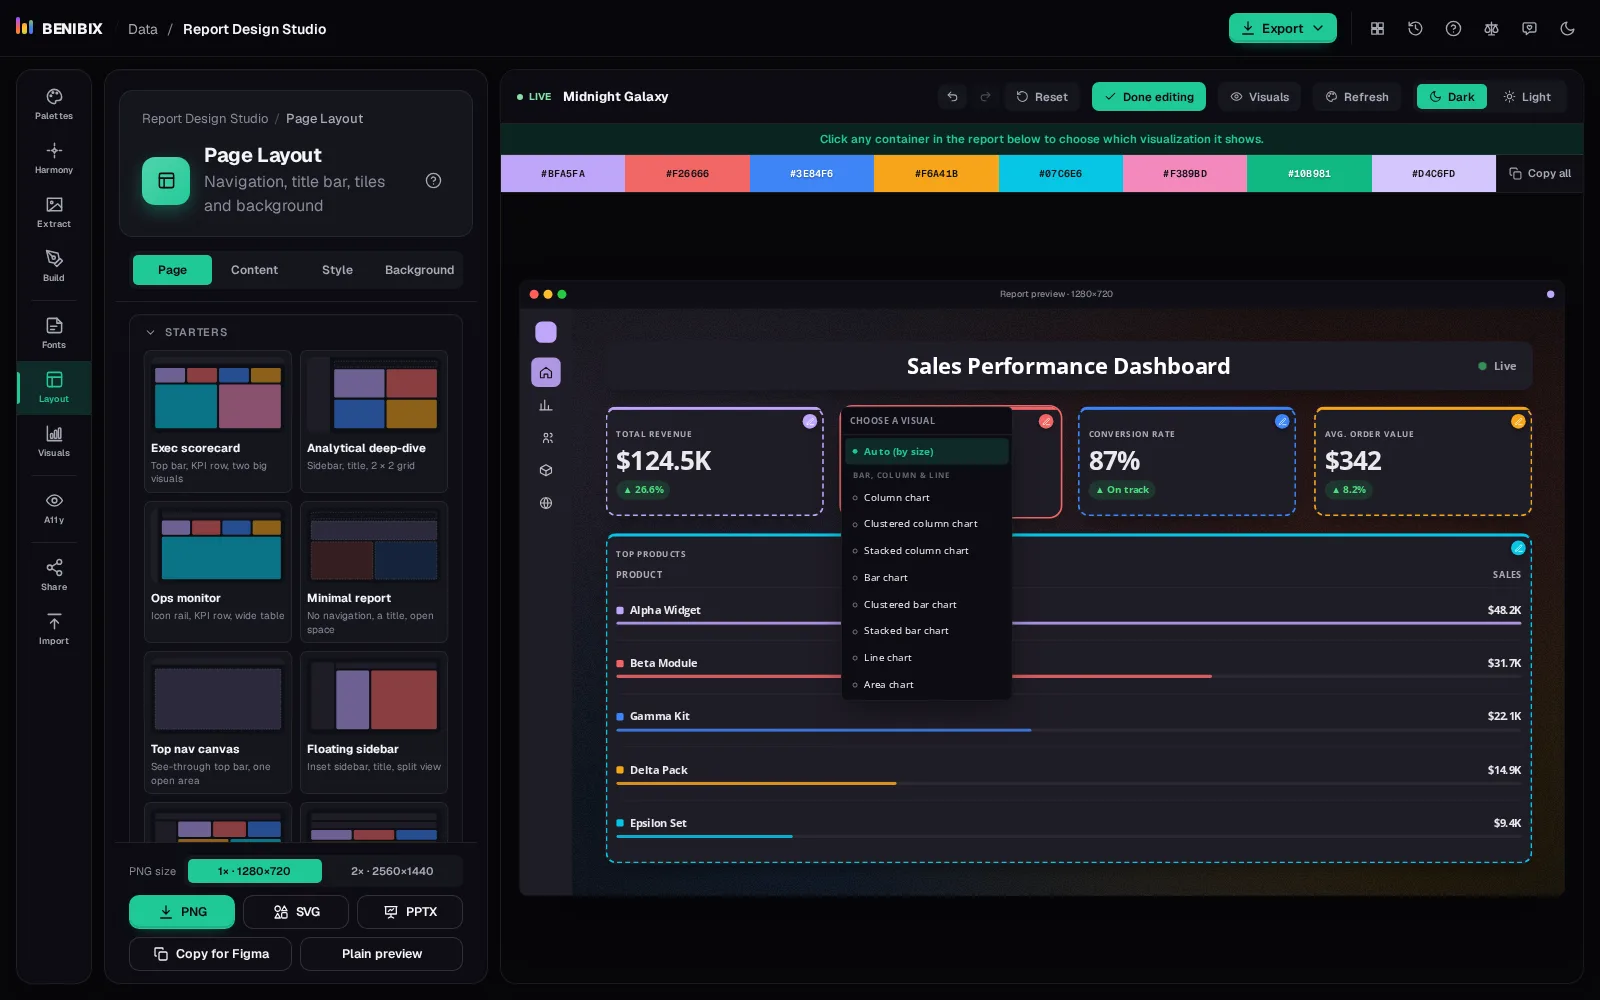Choose Stacked column chart from menu
The width and height of the screenshot is (1600, 1000).
click(926, 551)
